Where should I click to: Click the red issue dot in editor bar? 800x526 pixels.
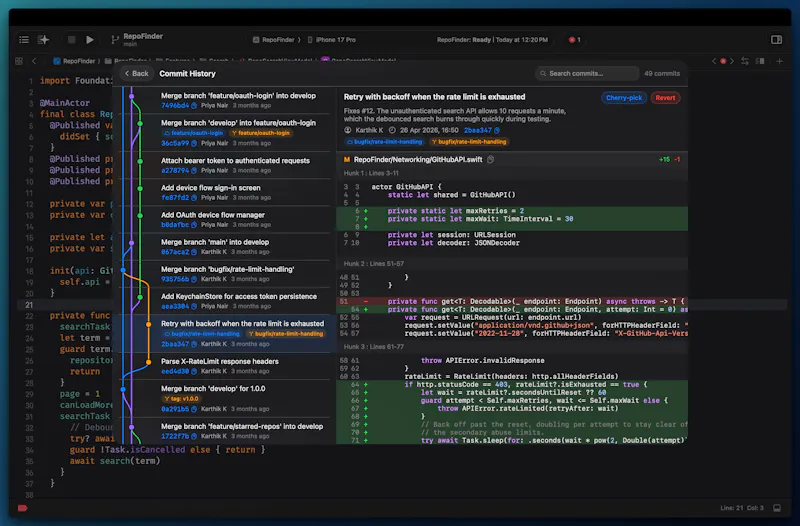click(x=723, y=61)
